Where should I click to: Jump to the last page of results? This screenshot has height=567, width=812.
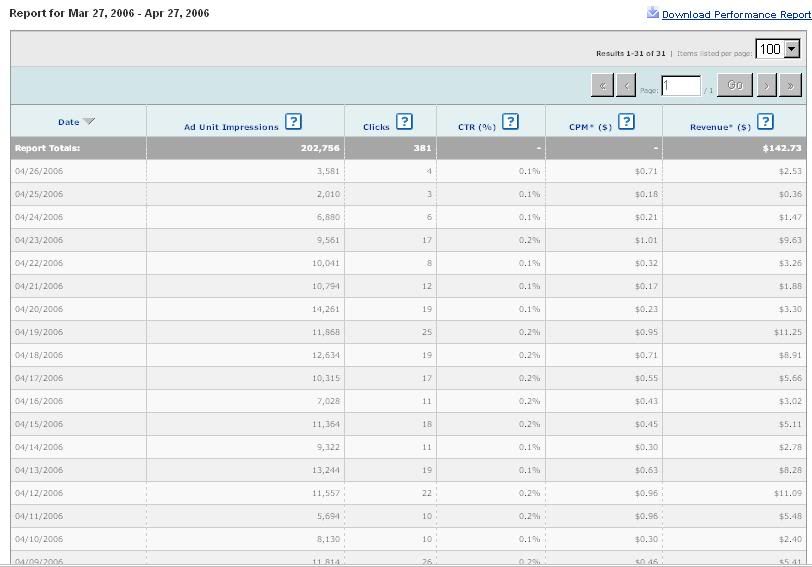[791, 86]
